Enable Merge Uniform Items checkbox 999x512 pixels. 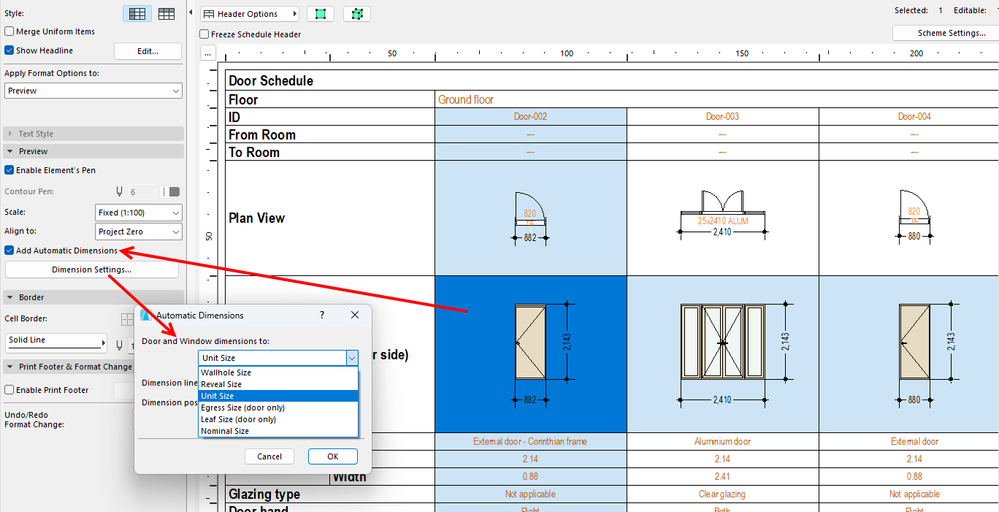coord(10,32)
